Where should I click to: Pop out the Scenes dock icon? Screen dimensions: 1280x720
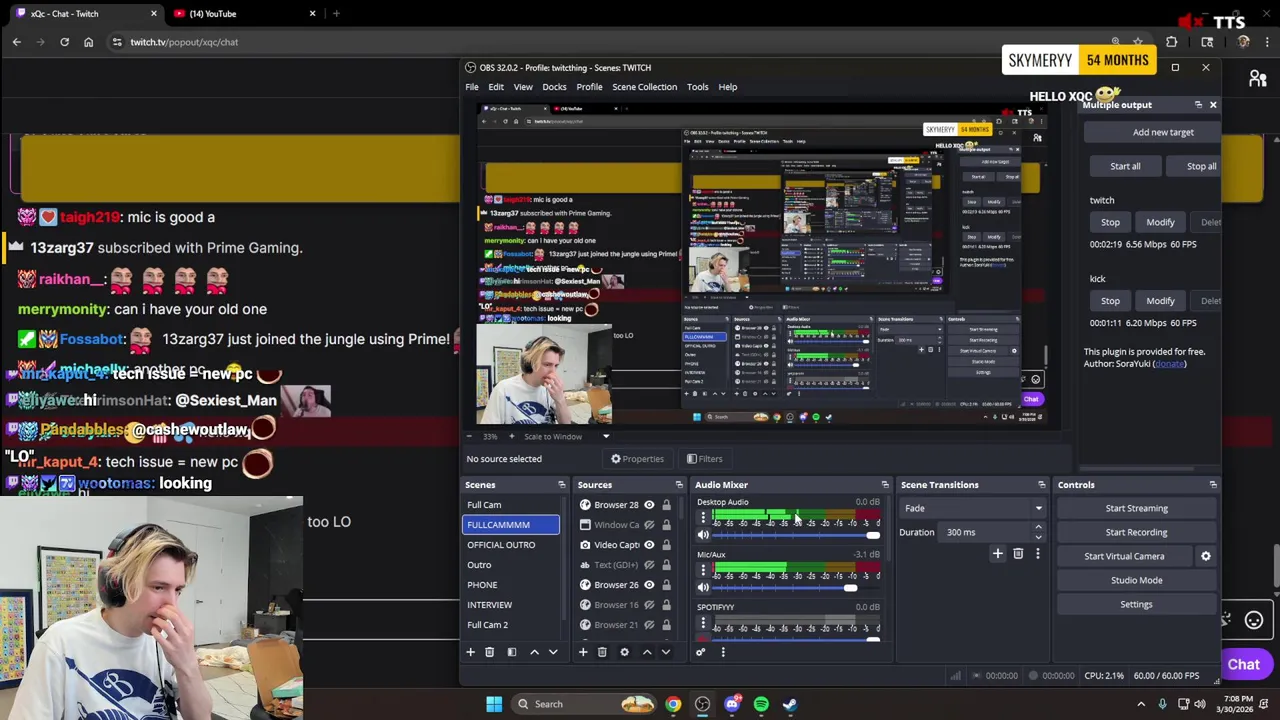(561, 485)
